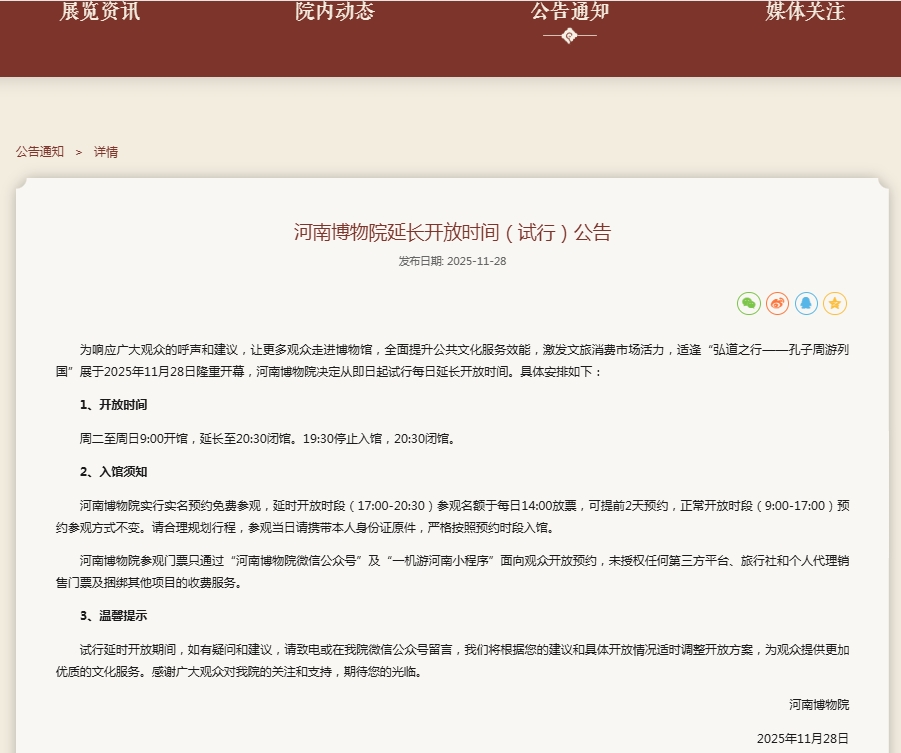Click the 详情 breadcrumb item
Image resolution: width=901 pixels, height=753 pixels.
(106, 152)
